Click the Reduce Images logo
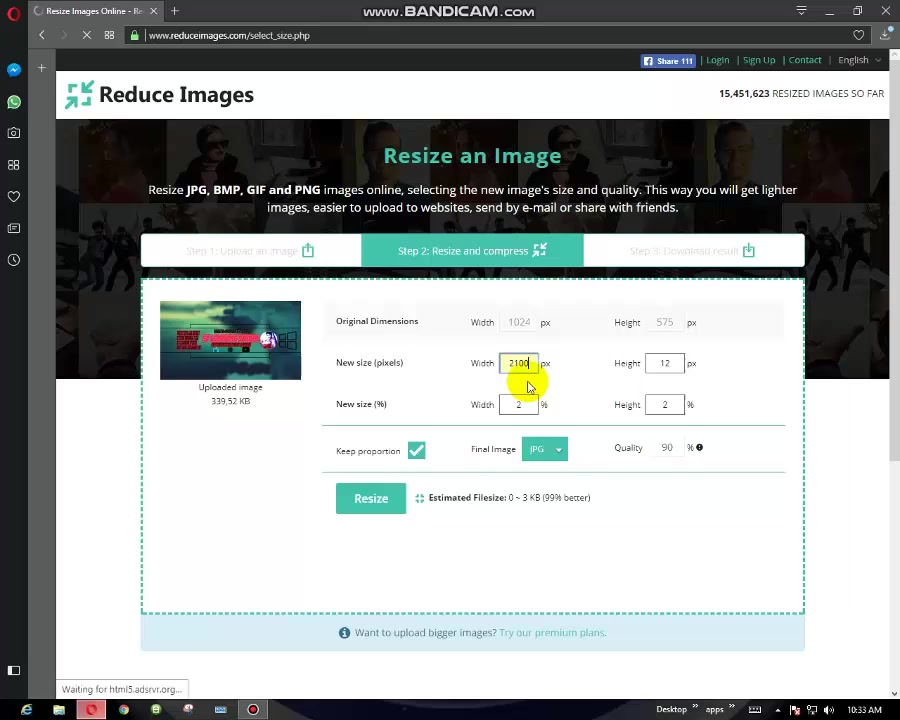This screenshot has height=720, width=900. click(x=159, y=95)
